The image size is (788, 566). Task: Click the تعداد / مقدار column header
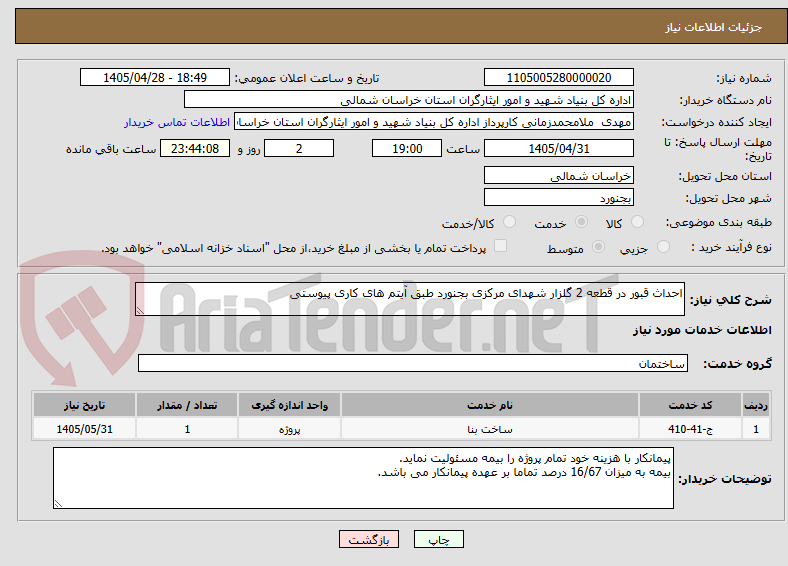point(187,405)
